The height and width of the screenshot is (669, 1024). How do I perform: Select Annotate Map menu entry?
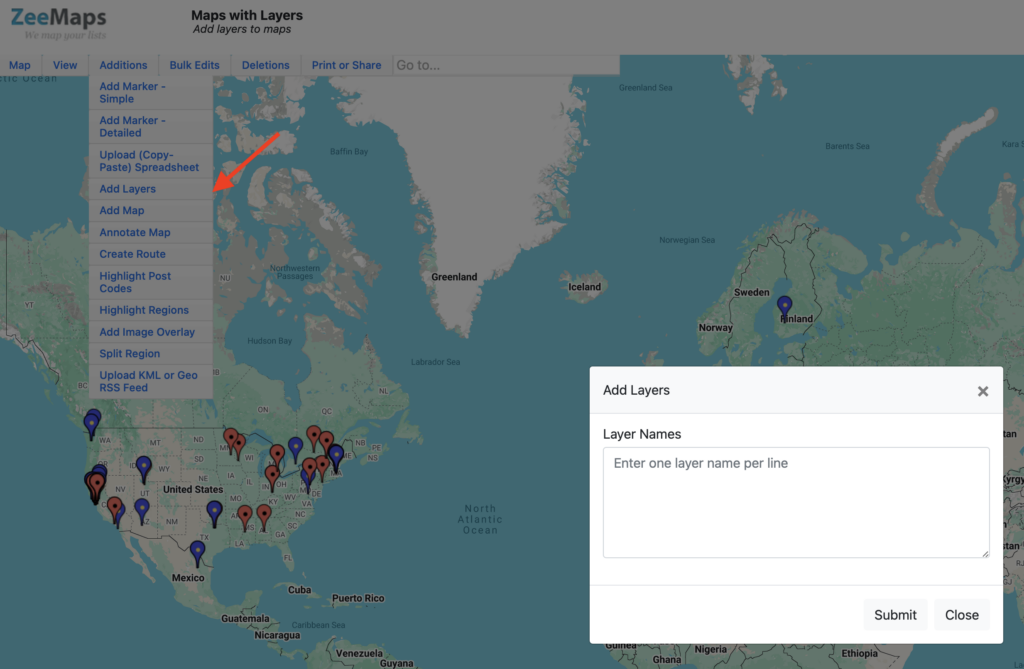coord(135,232)
